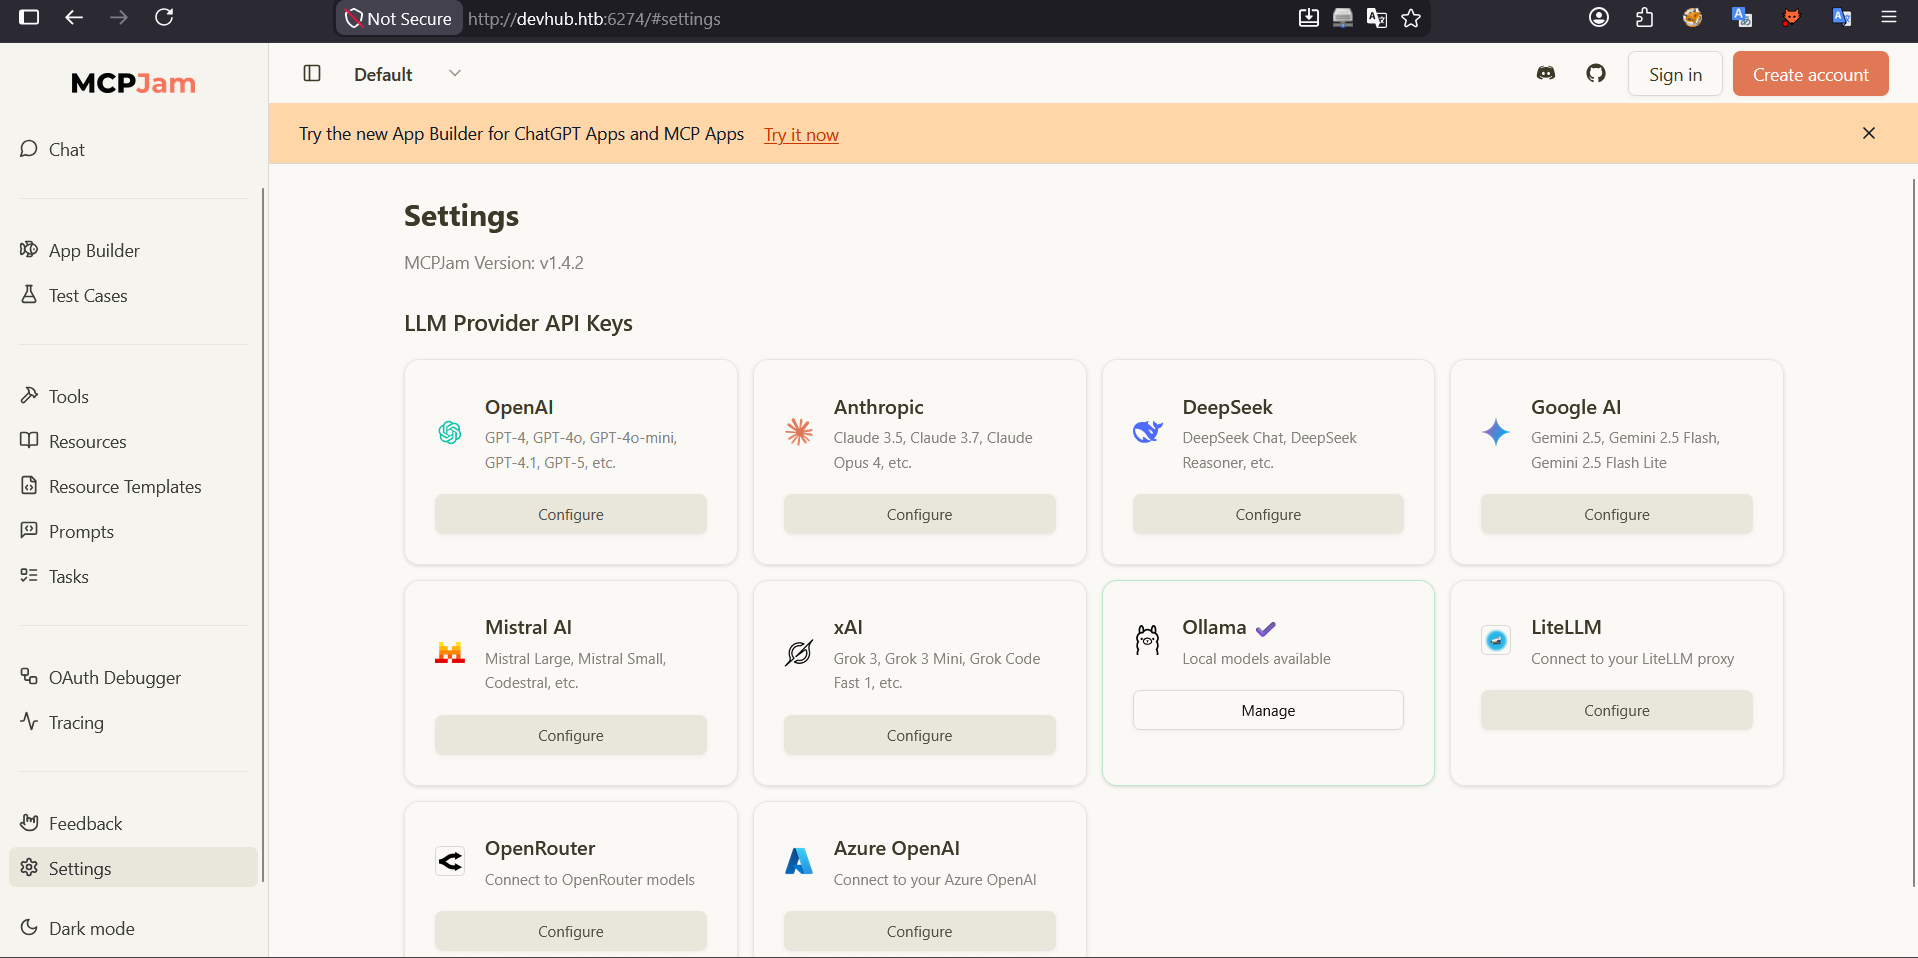Configure the DeepSeek API key
The height and width of the screenshot is (958, 1918).
[x=1268, y=514]
